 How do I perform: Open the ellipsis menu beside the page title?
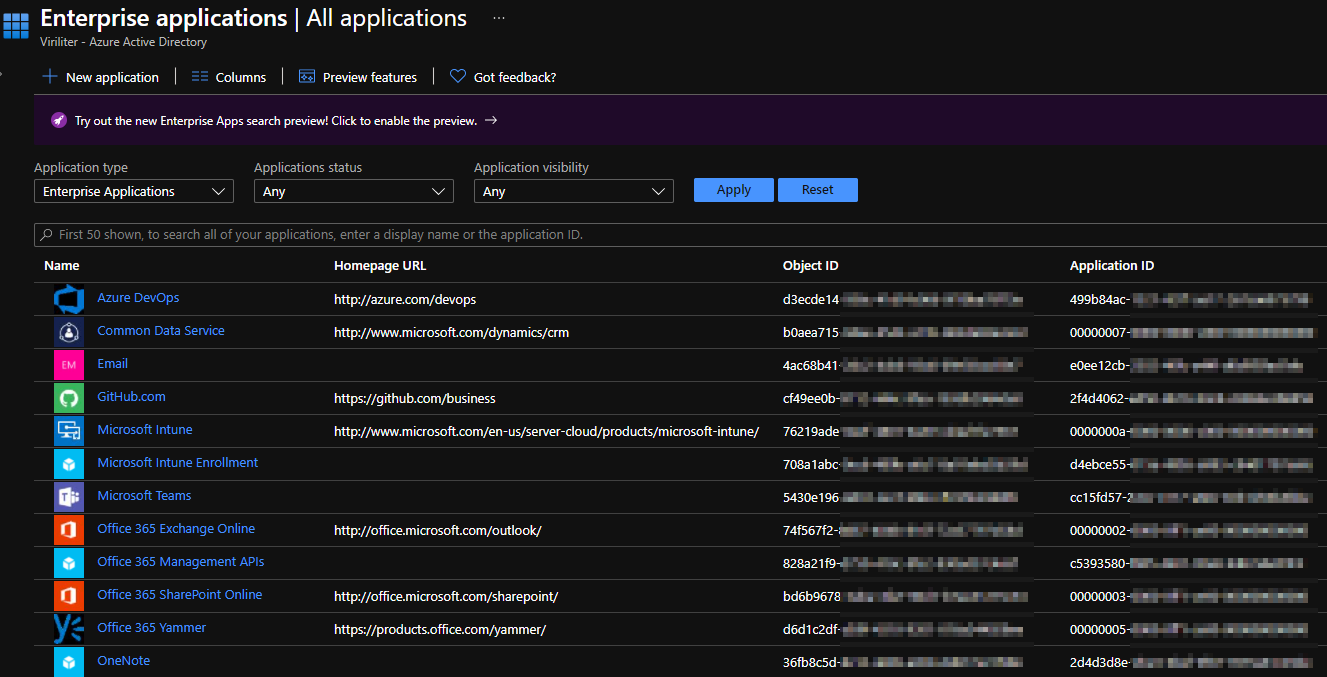[x=499, y=18]
